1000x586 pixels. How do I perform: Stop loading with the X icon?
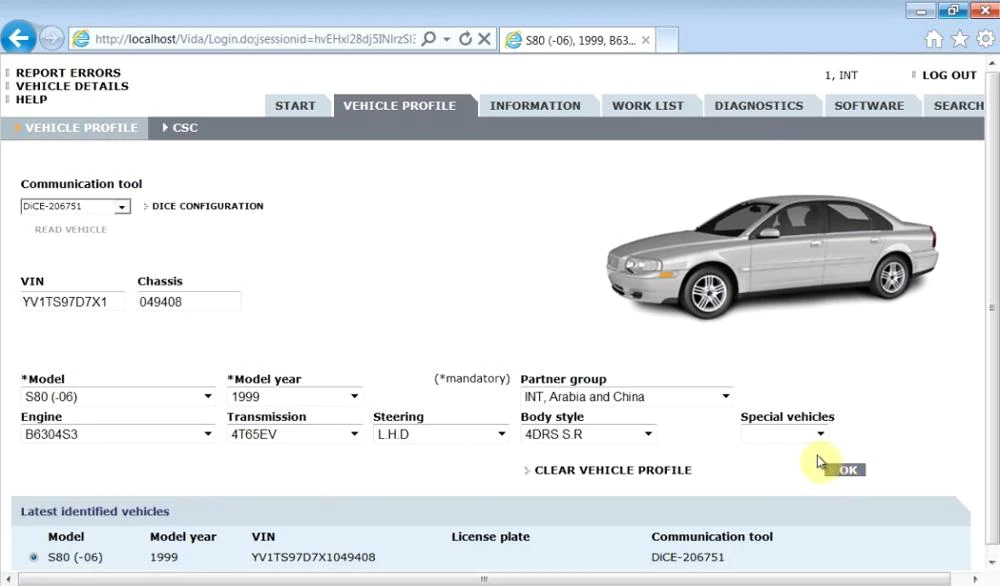(x=485, y=39)
